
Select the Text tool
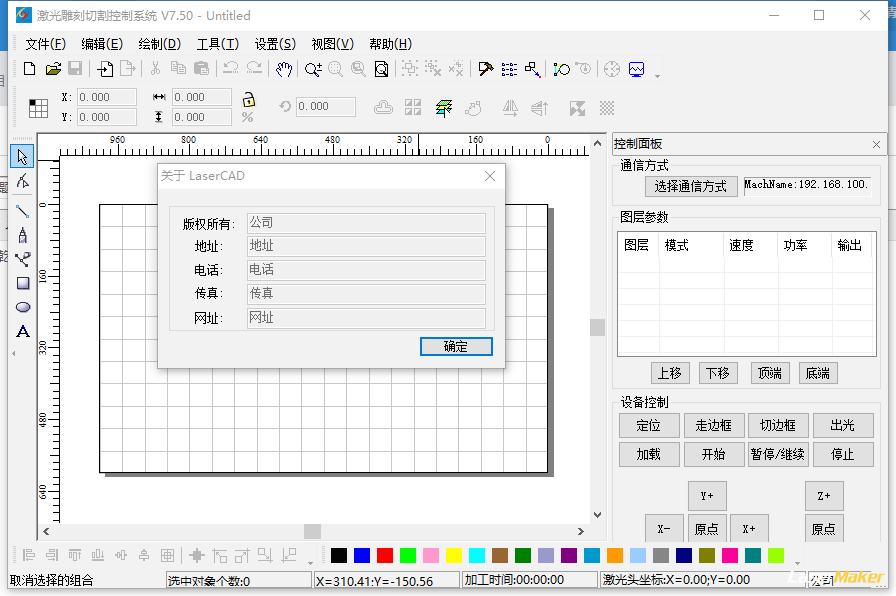point(23,331)
